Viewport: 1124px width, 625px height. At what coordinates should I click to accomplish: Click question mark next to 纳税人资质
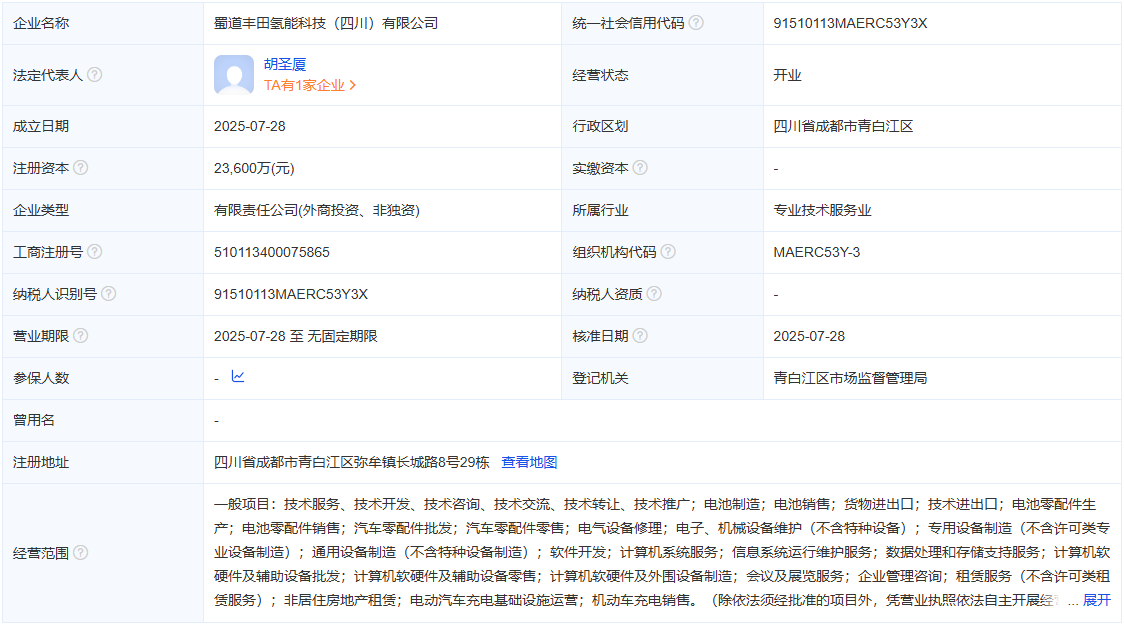[654, 294]
